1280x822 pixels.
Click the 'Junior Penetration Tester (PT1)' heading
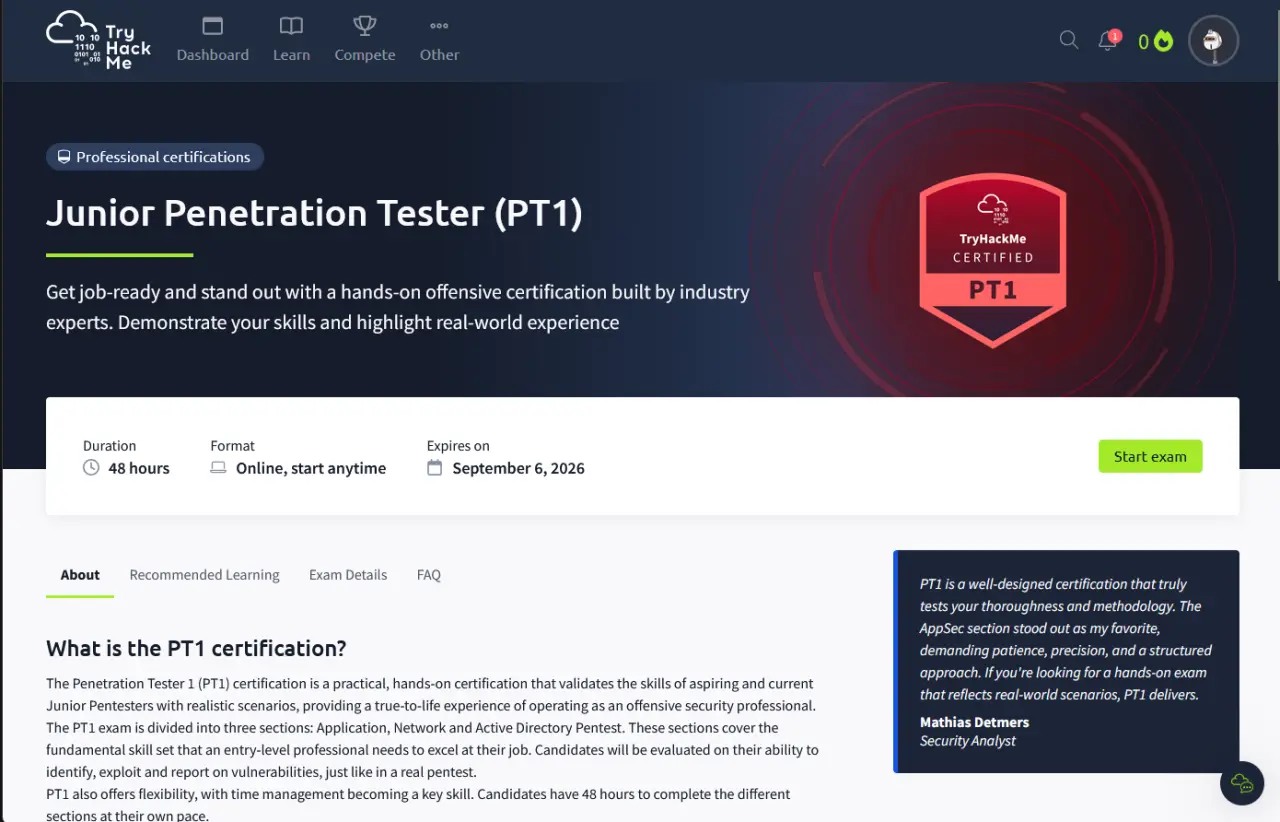click(x=314, y=213)
